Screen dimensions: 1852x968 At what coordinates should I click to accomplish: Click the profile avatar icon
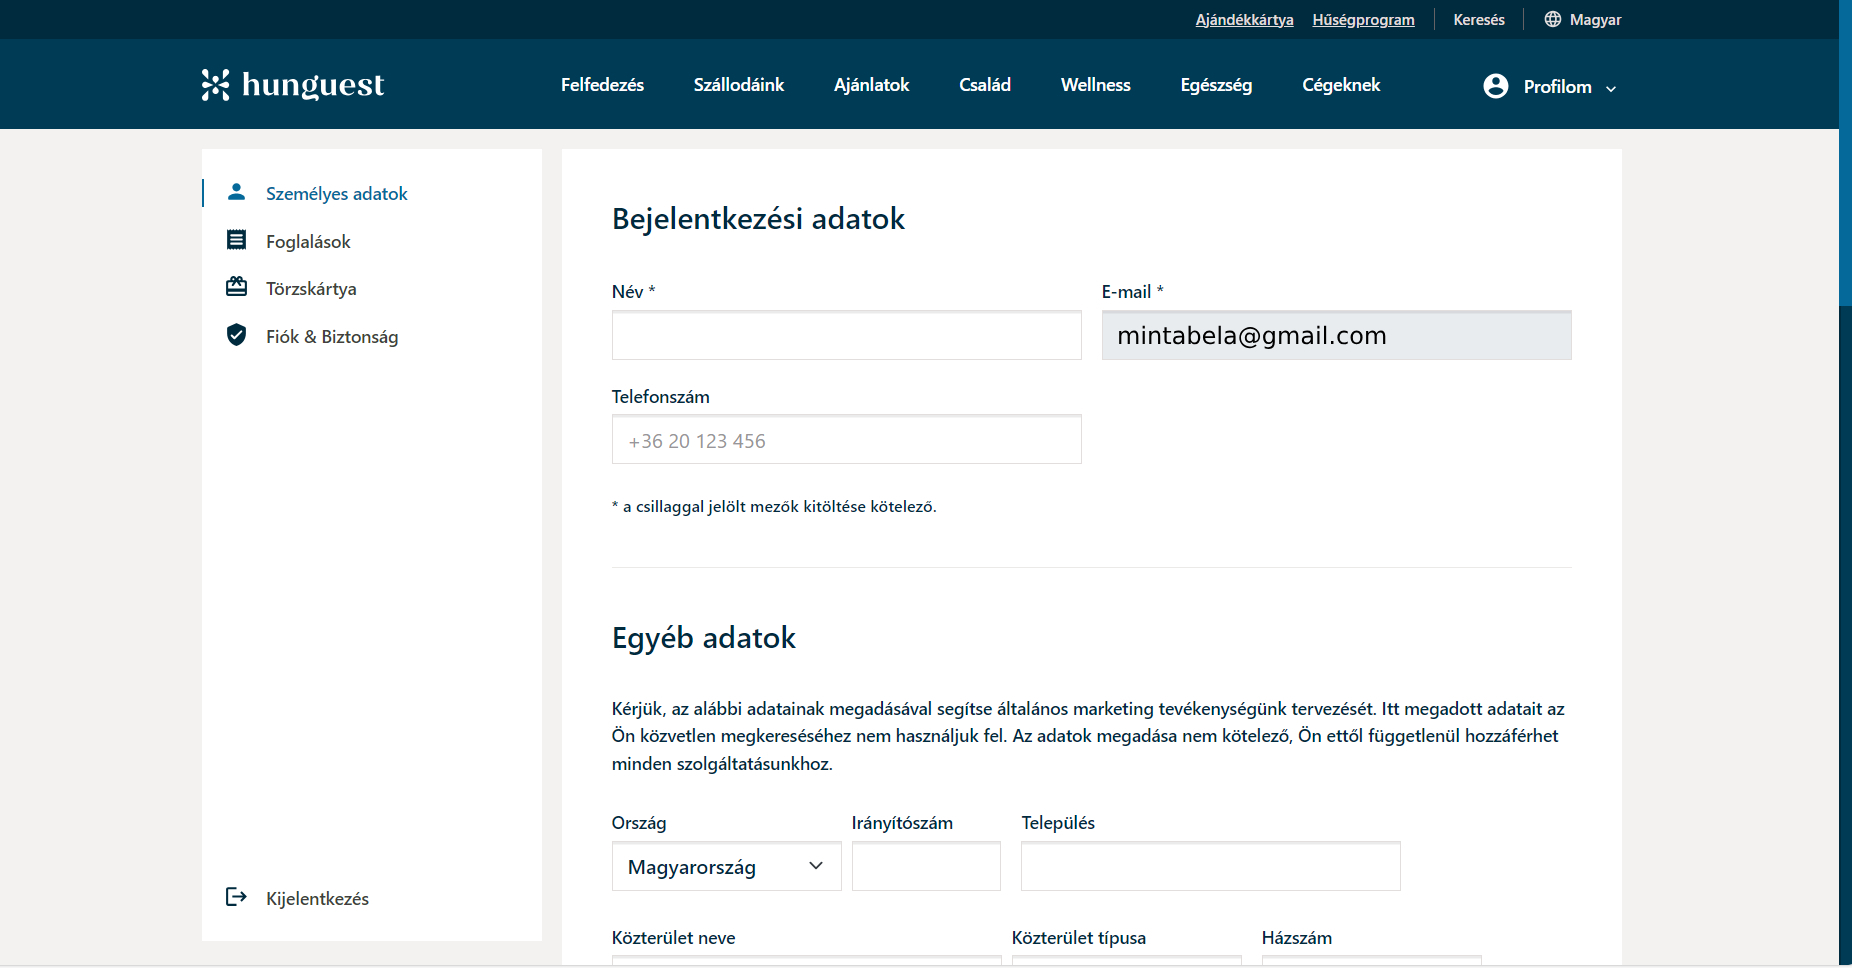(x=1495, y=86)
